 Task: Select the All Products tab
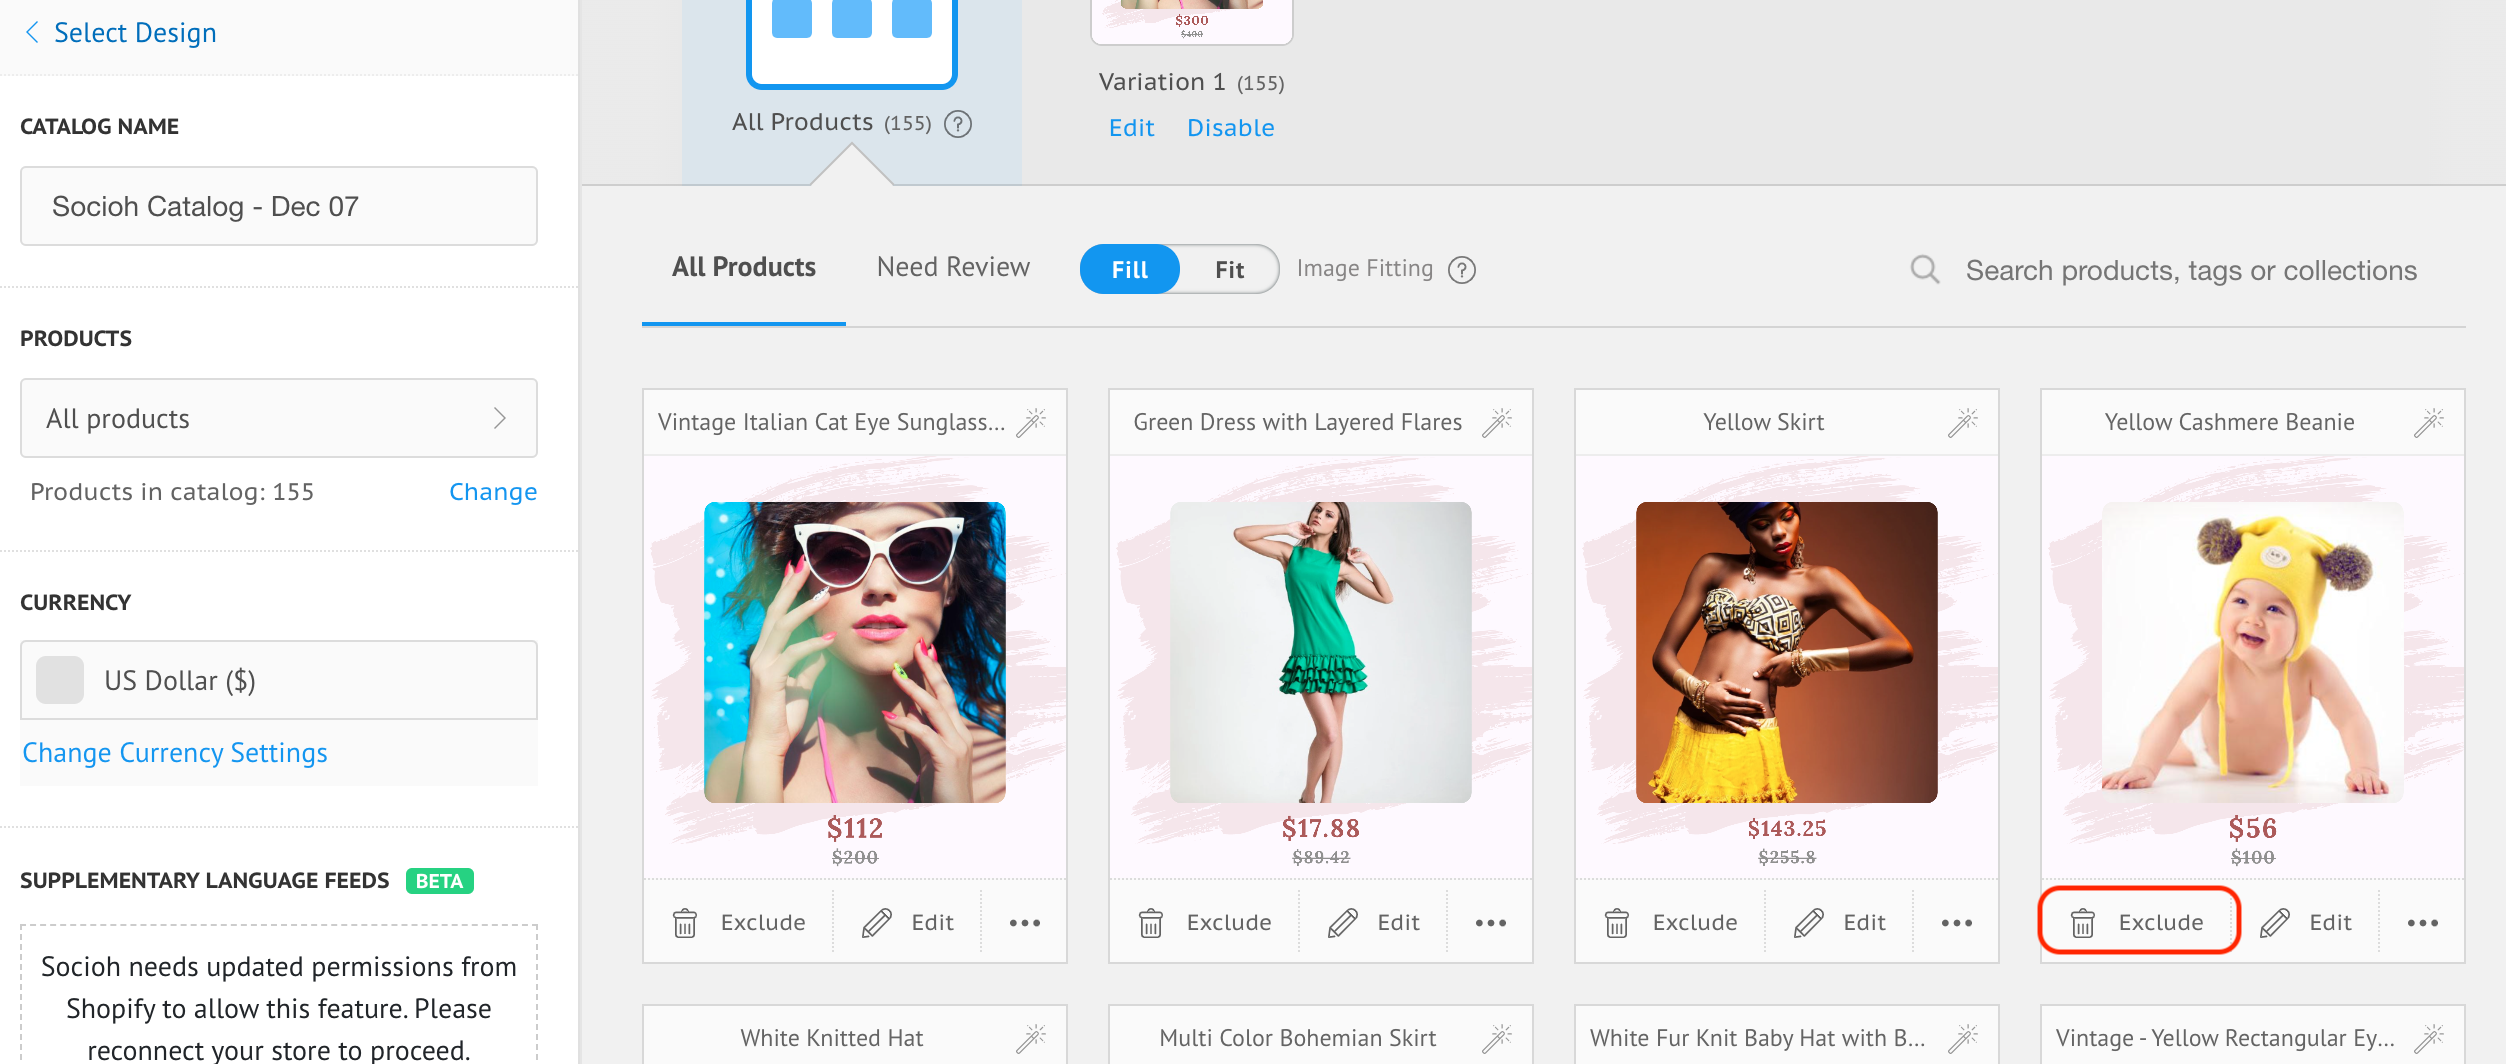(743, 268)
